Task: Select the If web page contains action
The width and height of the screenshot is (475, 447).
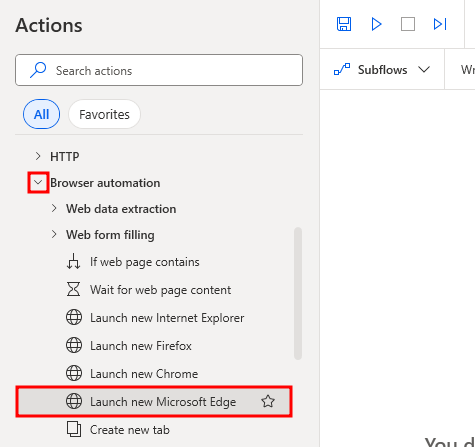Action: point(145,262)
